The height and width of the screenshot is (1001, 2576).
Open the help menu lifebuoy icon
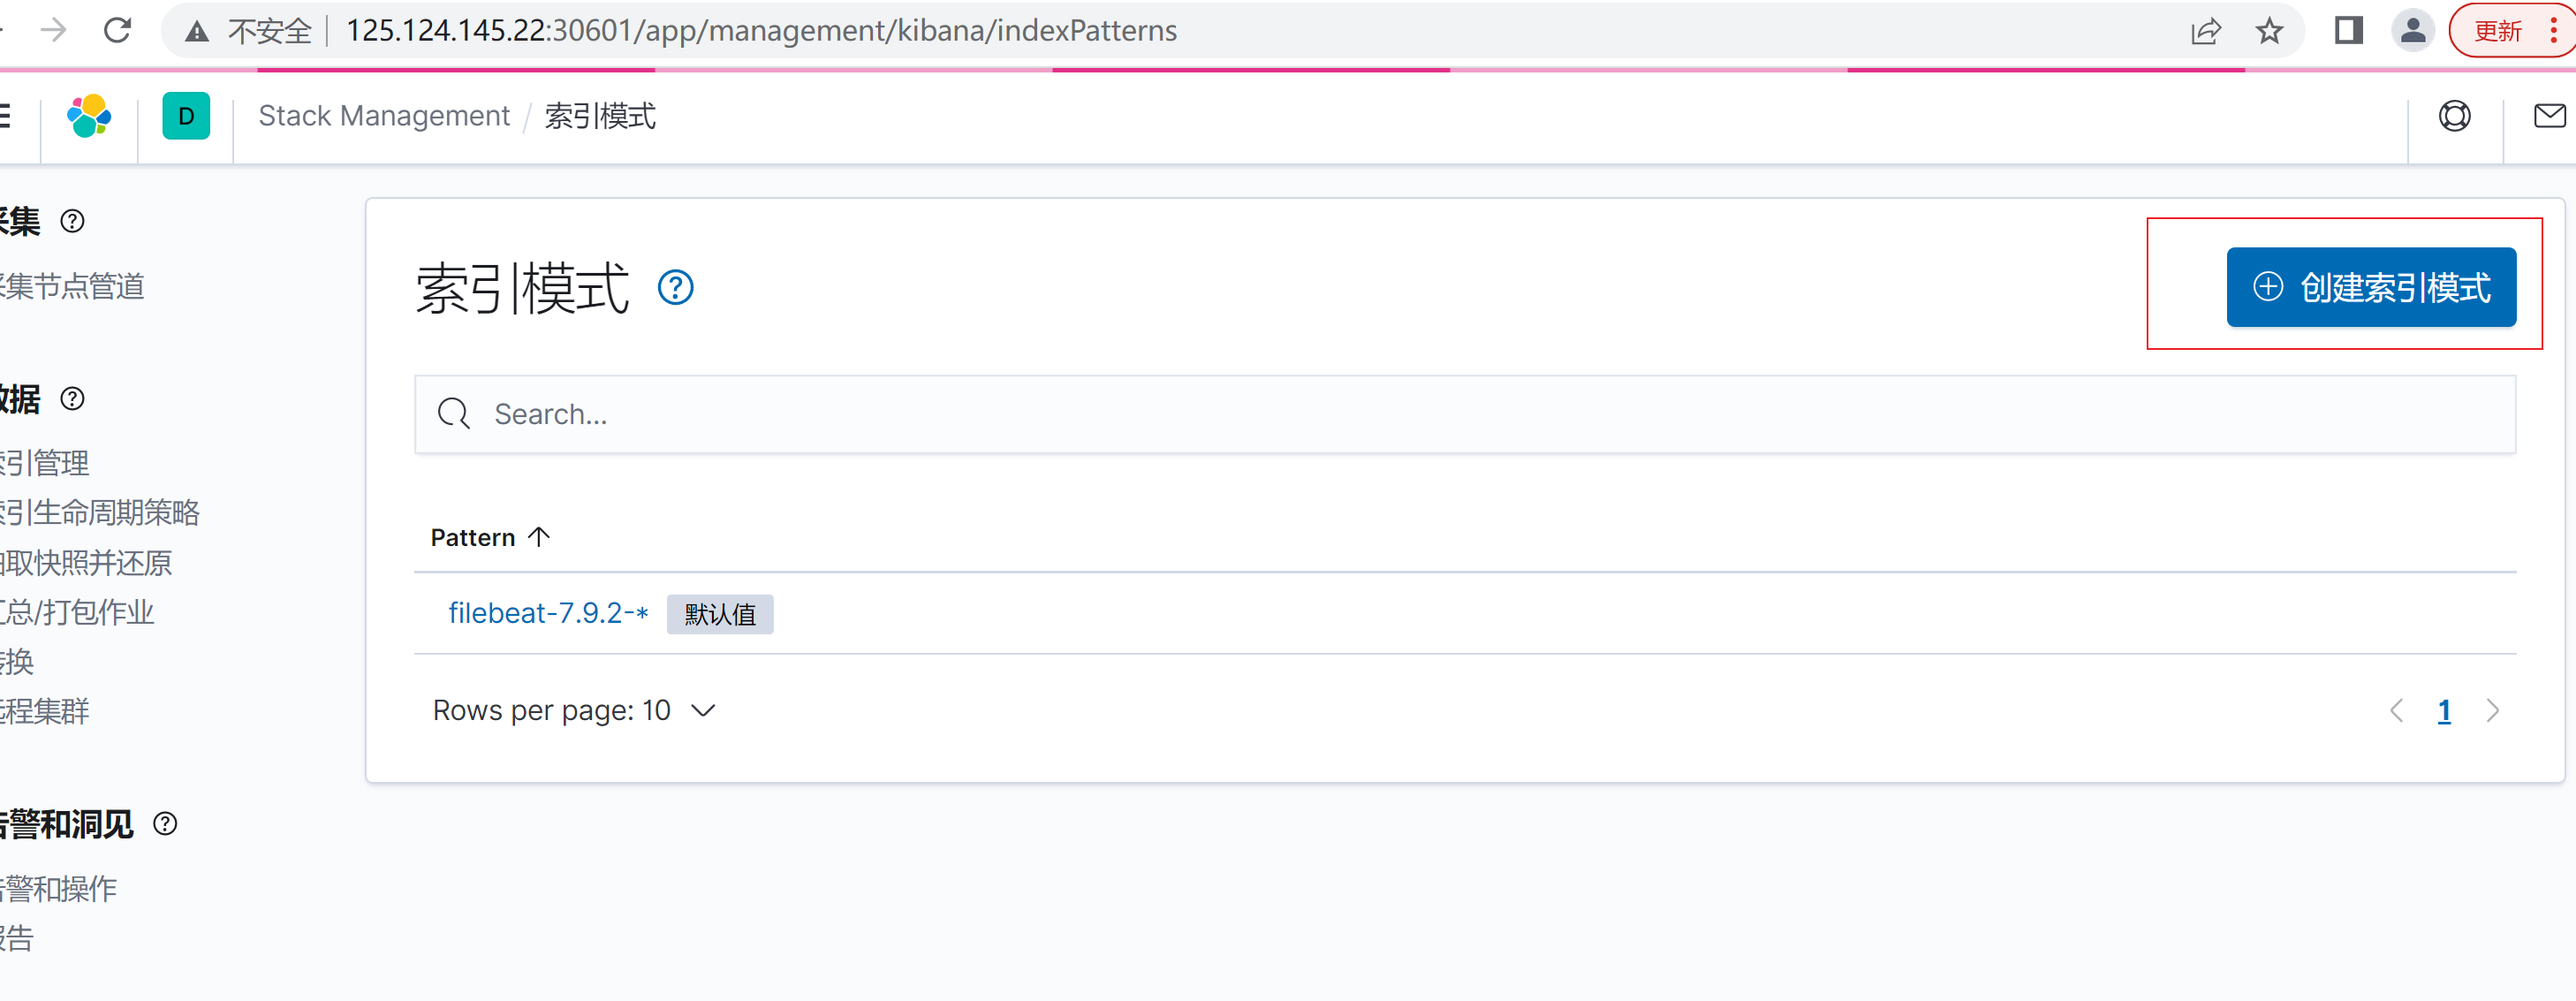[2454, 116]
